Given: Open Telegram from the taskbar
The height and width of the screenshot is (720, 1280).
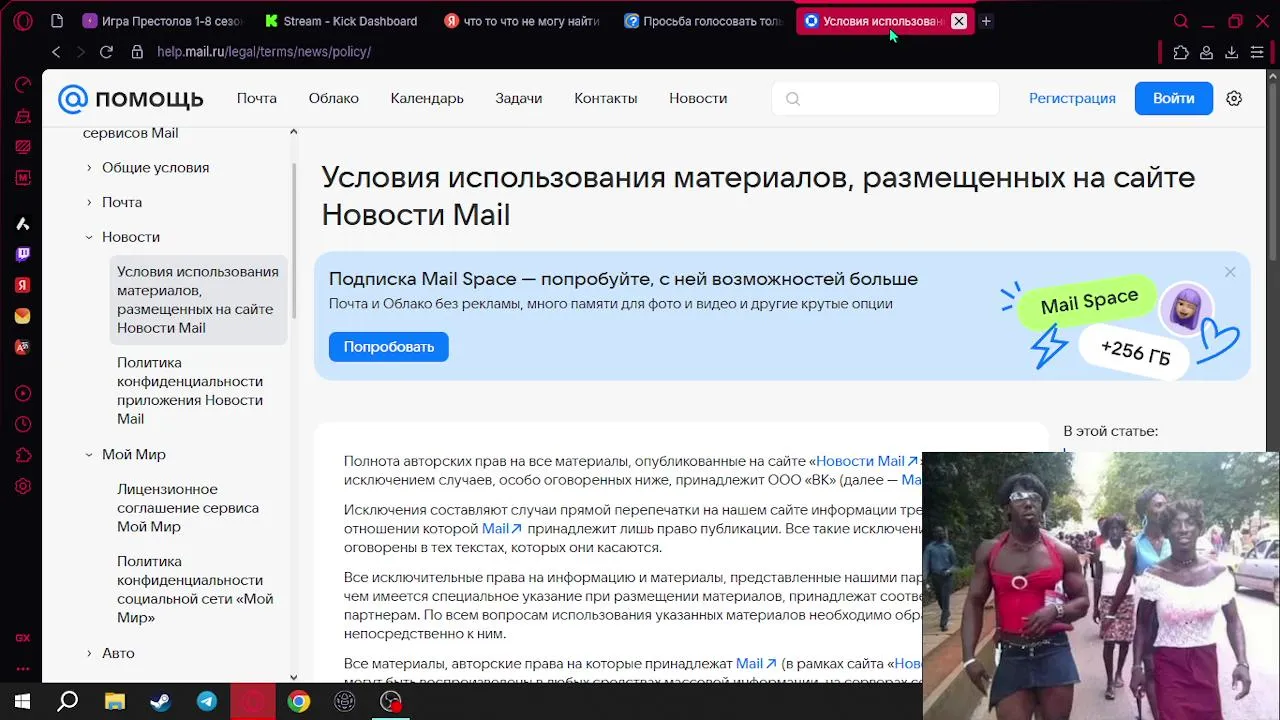Looking at the screenshot, I should pos(207,702).
